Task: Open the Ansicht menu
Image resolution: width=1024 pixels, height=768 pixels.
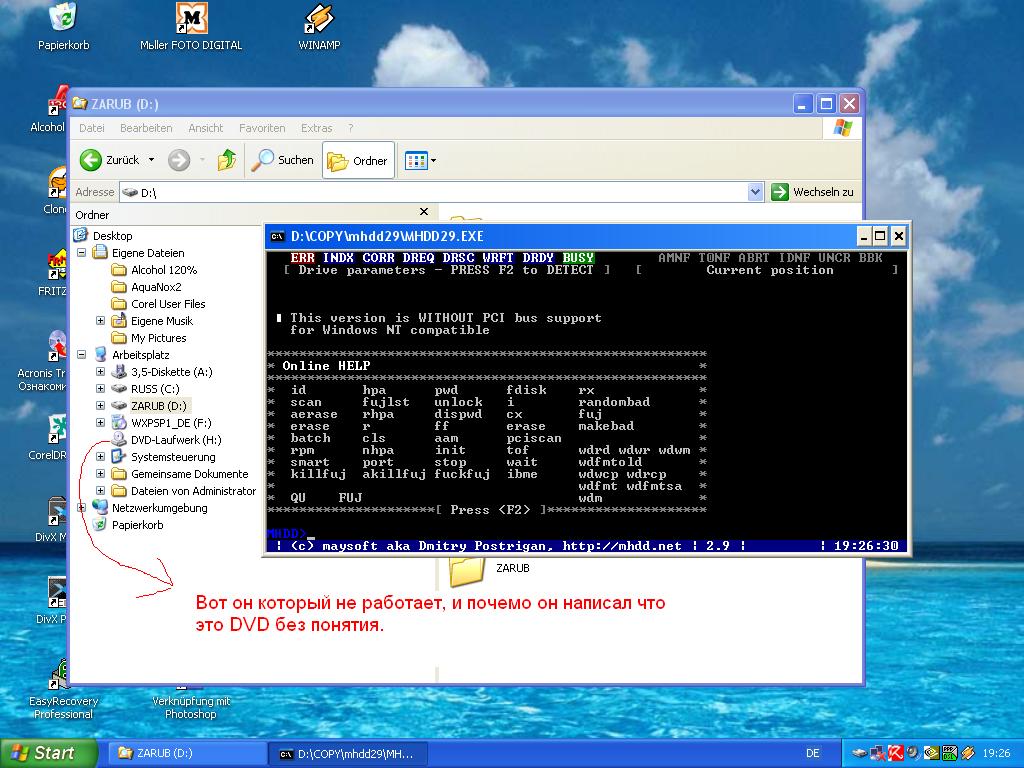Action: coord(206,128)
